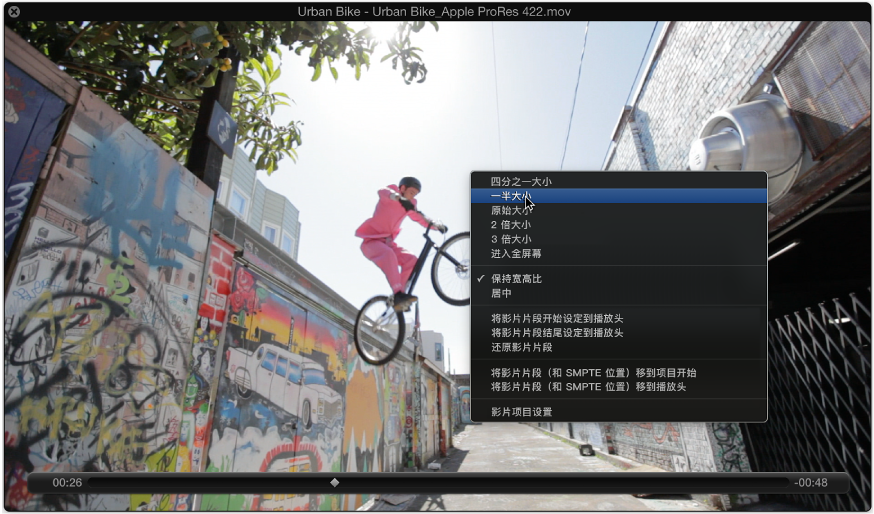Choose 将影片片段（和 SMPTE 位置）移到项目开始
Screen dimensions: 874x514
619,373
